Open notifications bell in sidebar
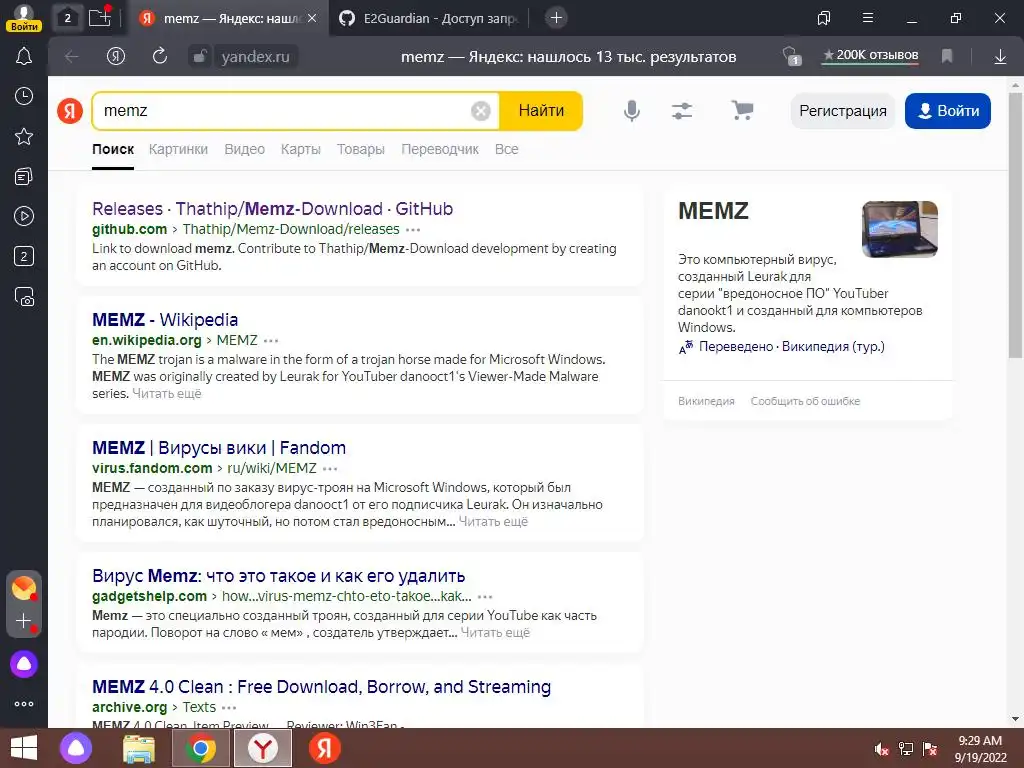 click(24, 56)
